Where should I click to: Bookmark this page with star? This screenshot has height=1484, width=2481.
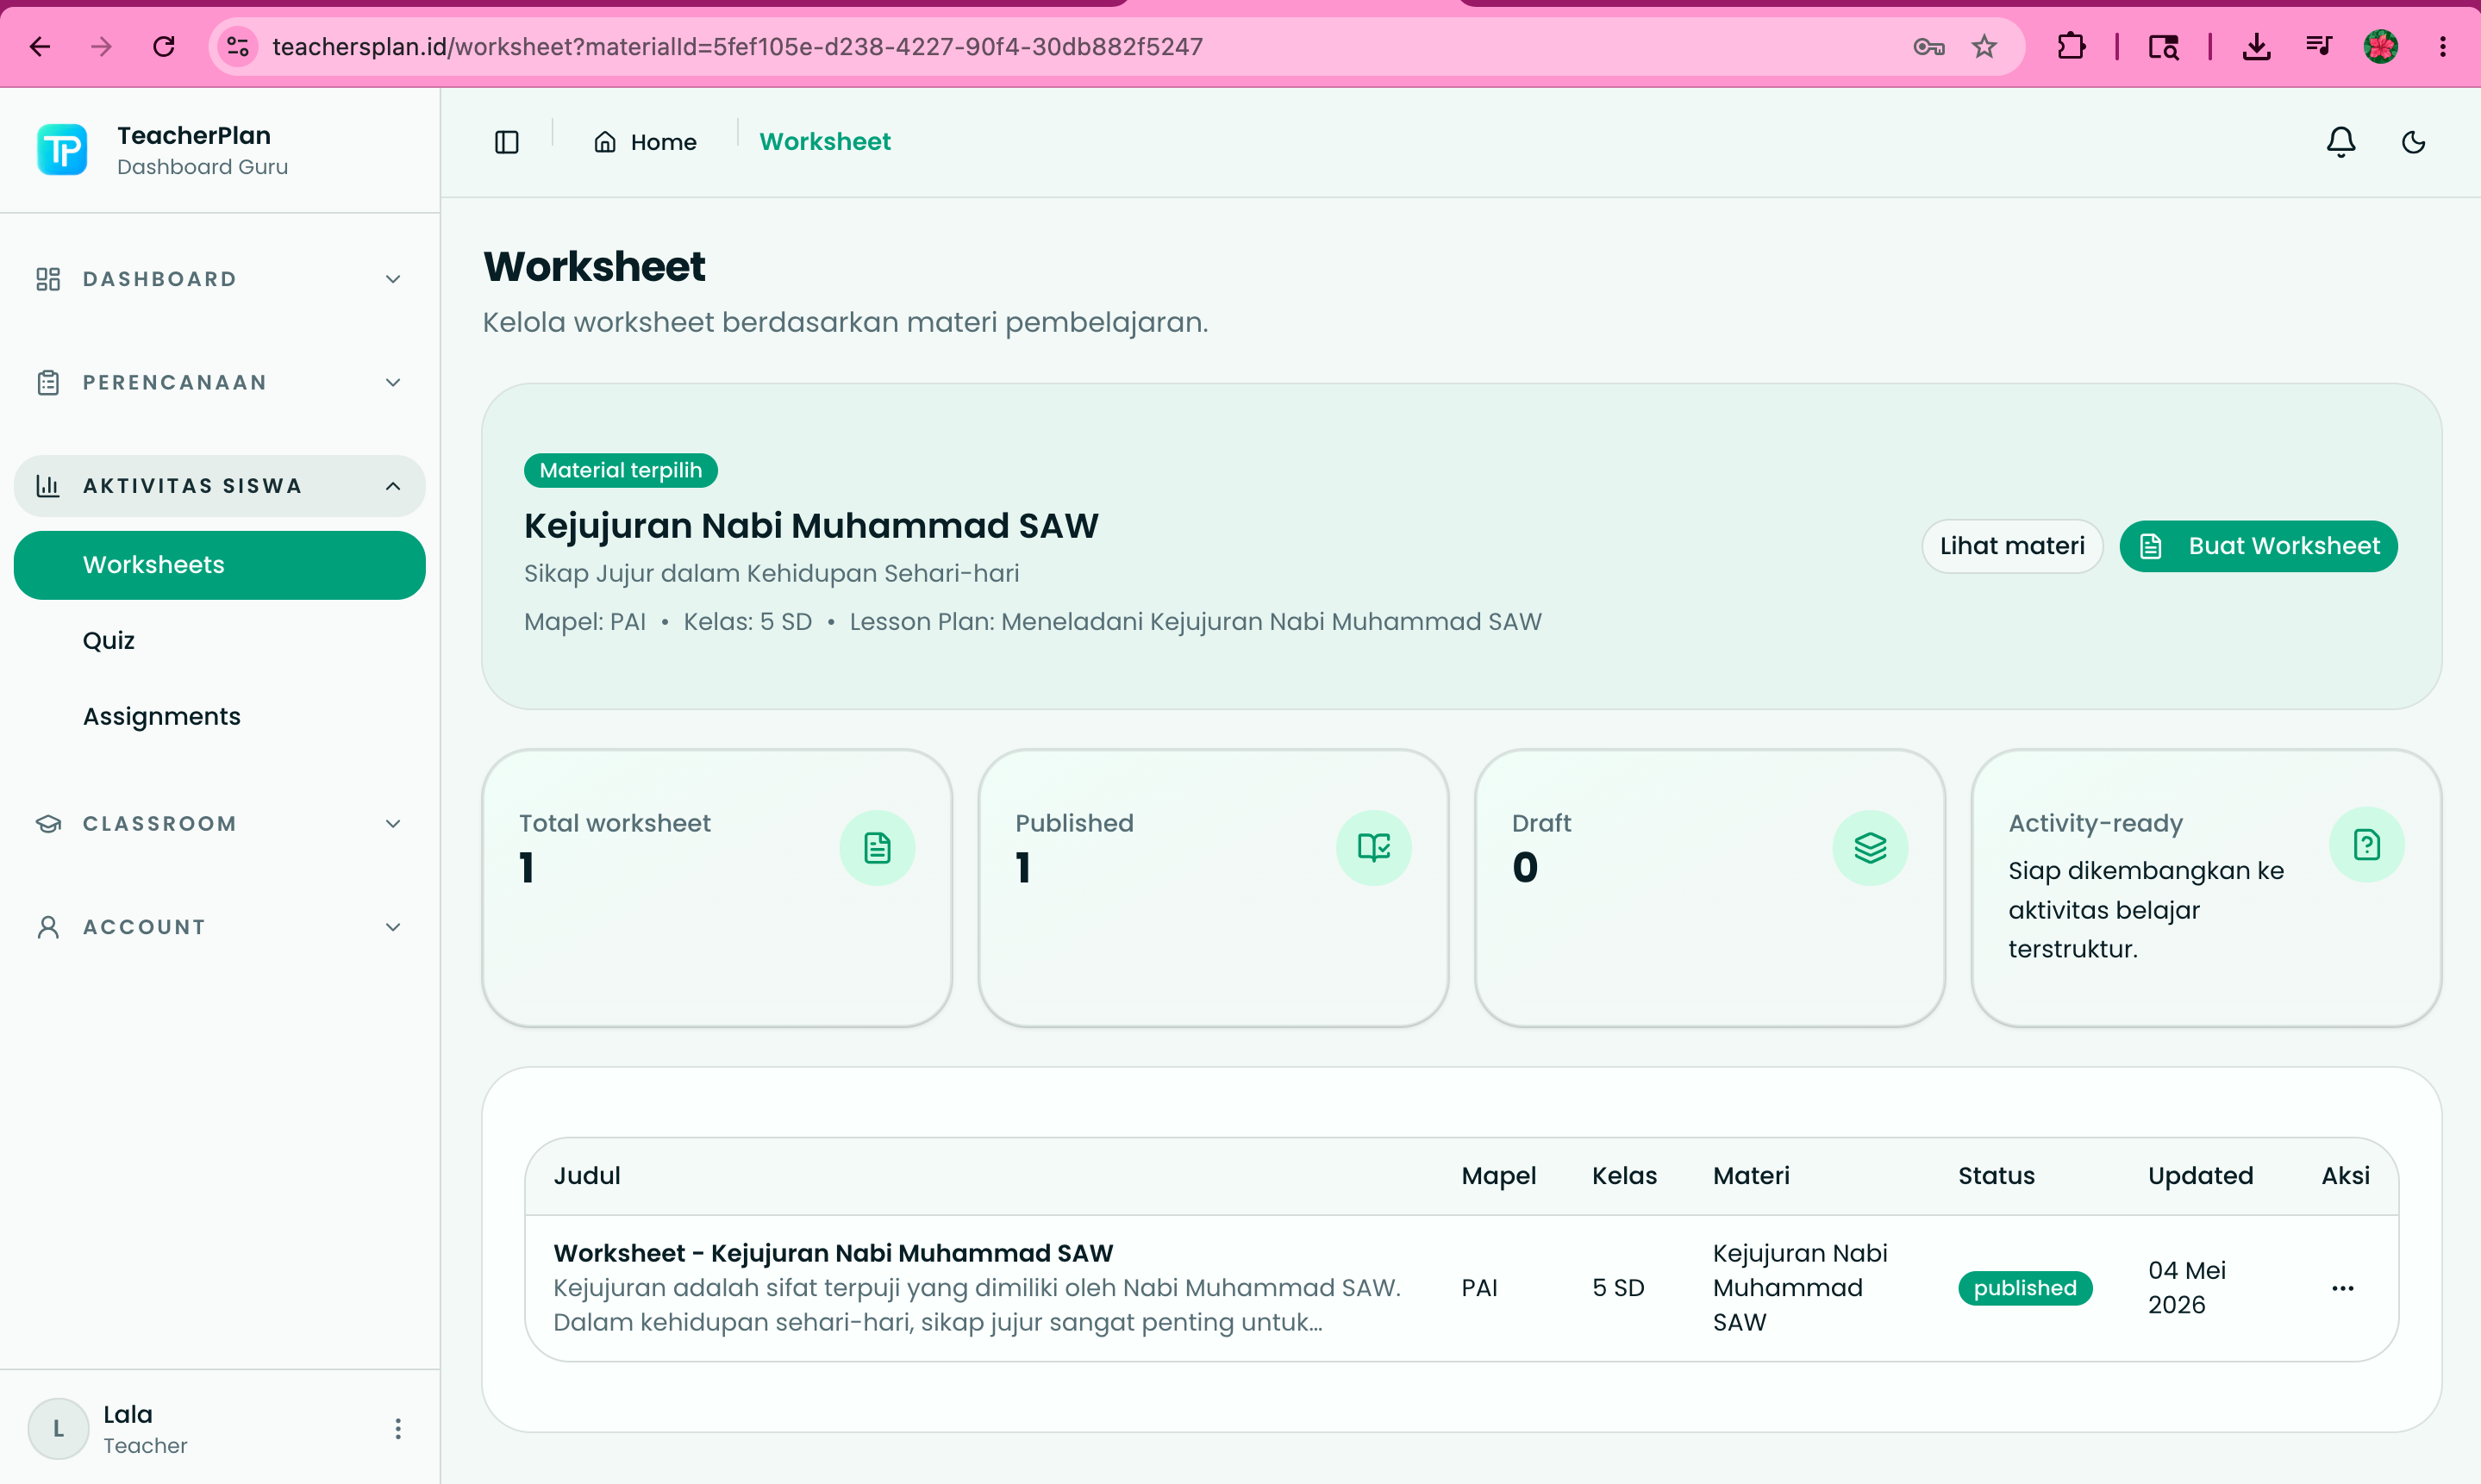tap(1985, 46)
